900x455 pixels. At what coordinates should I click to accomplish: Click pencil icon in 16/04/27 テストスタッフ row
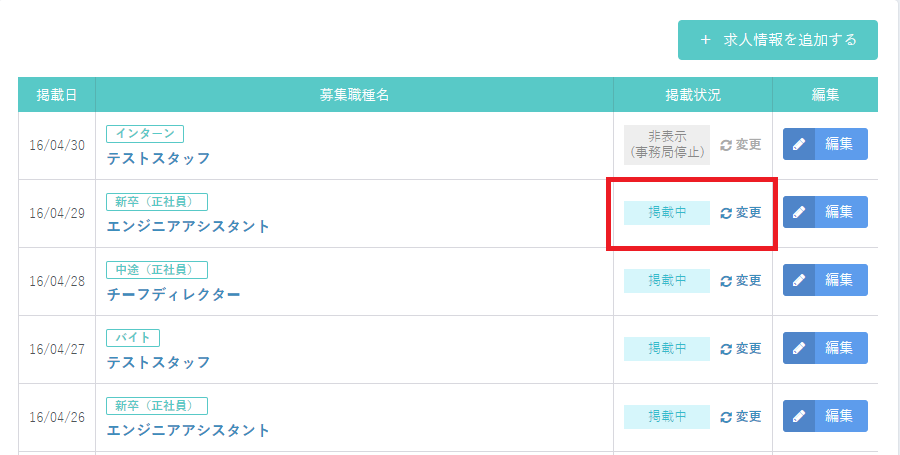click(799, 348)
